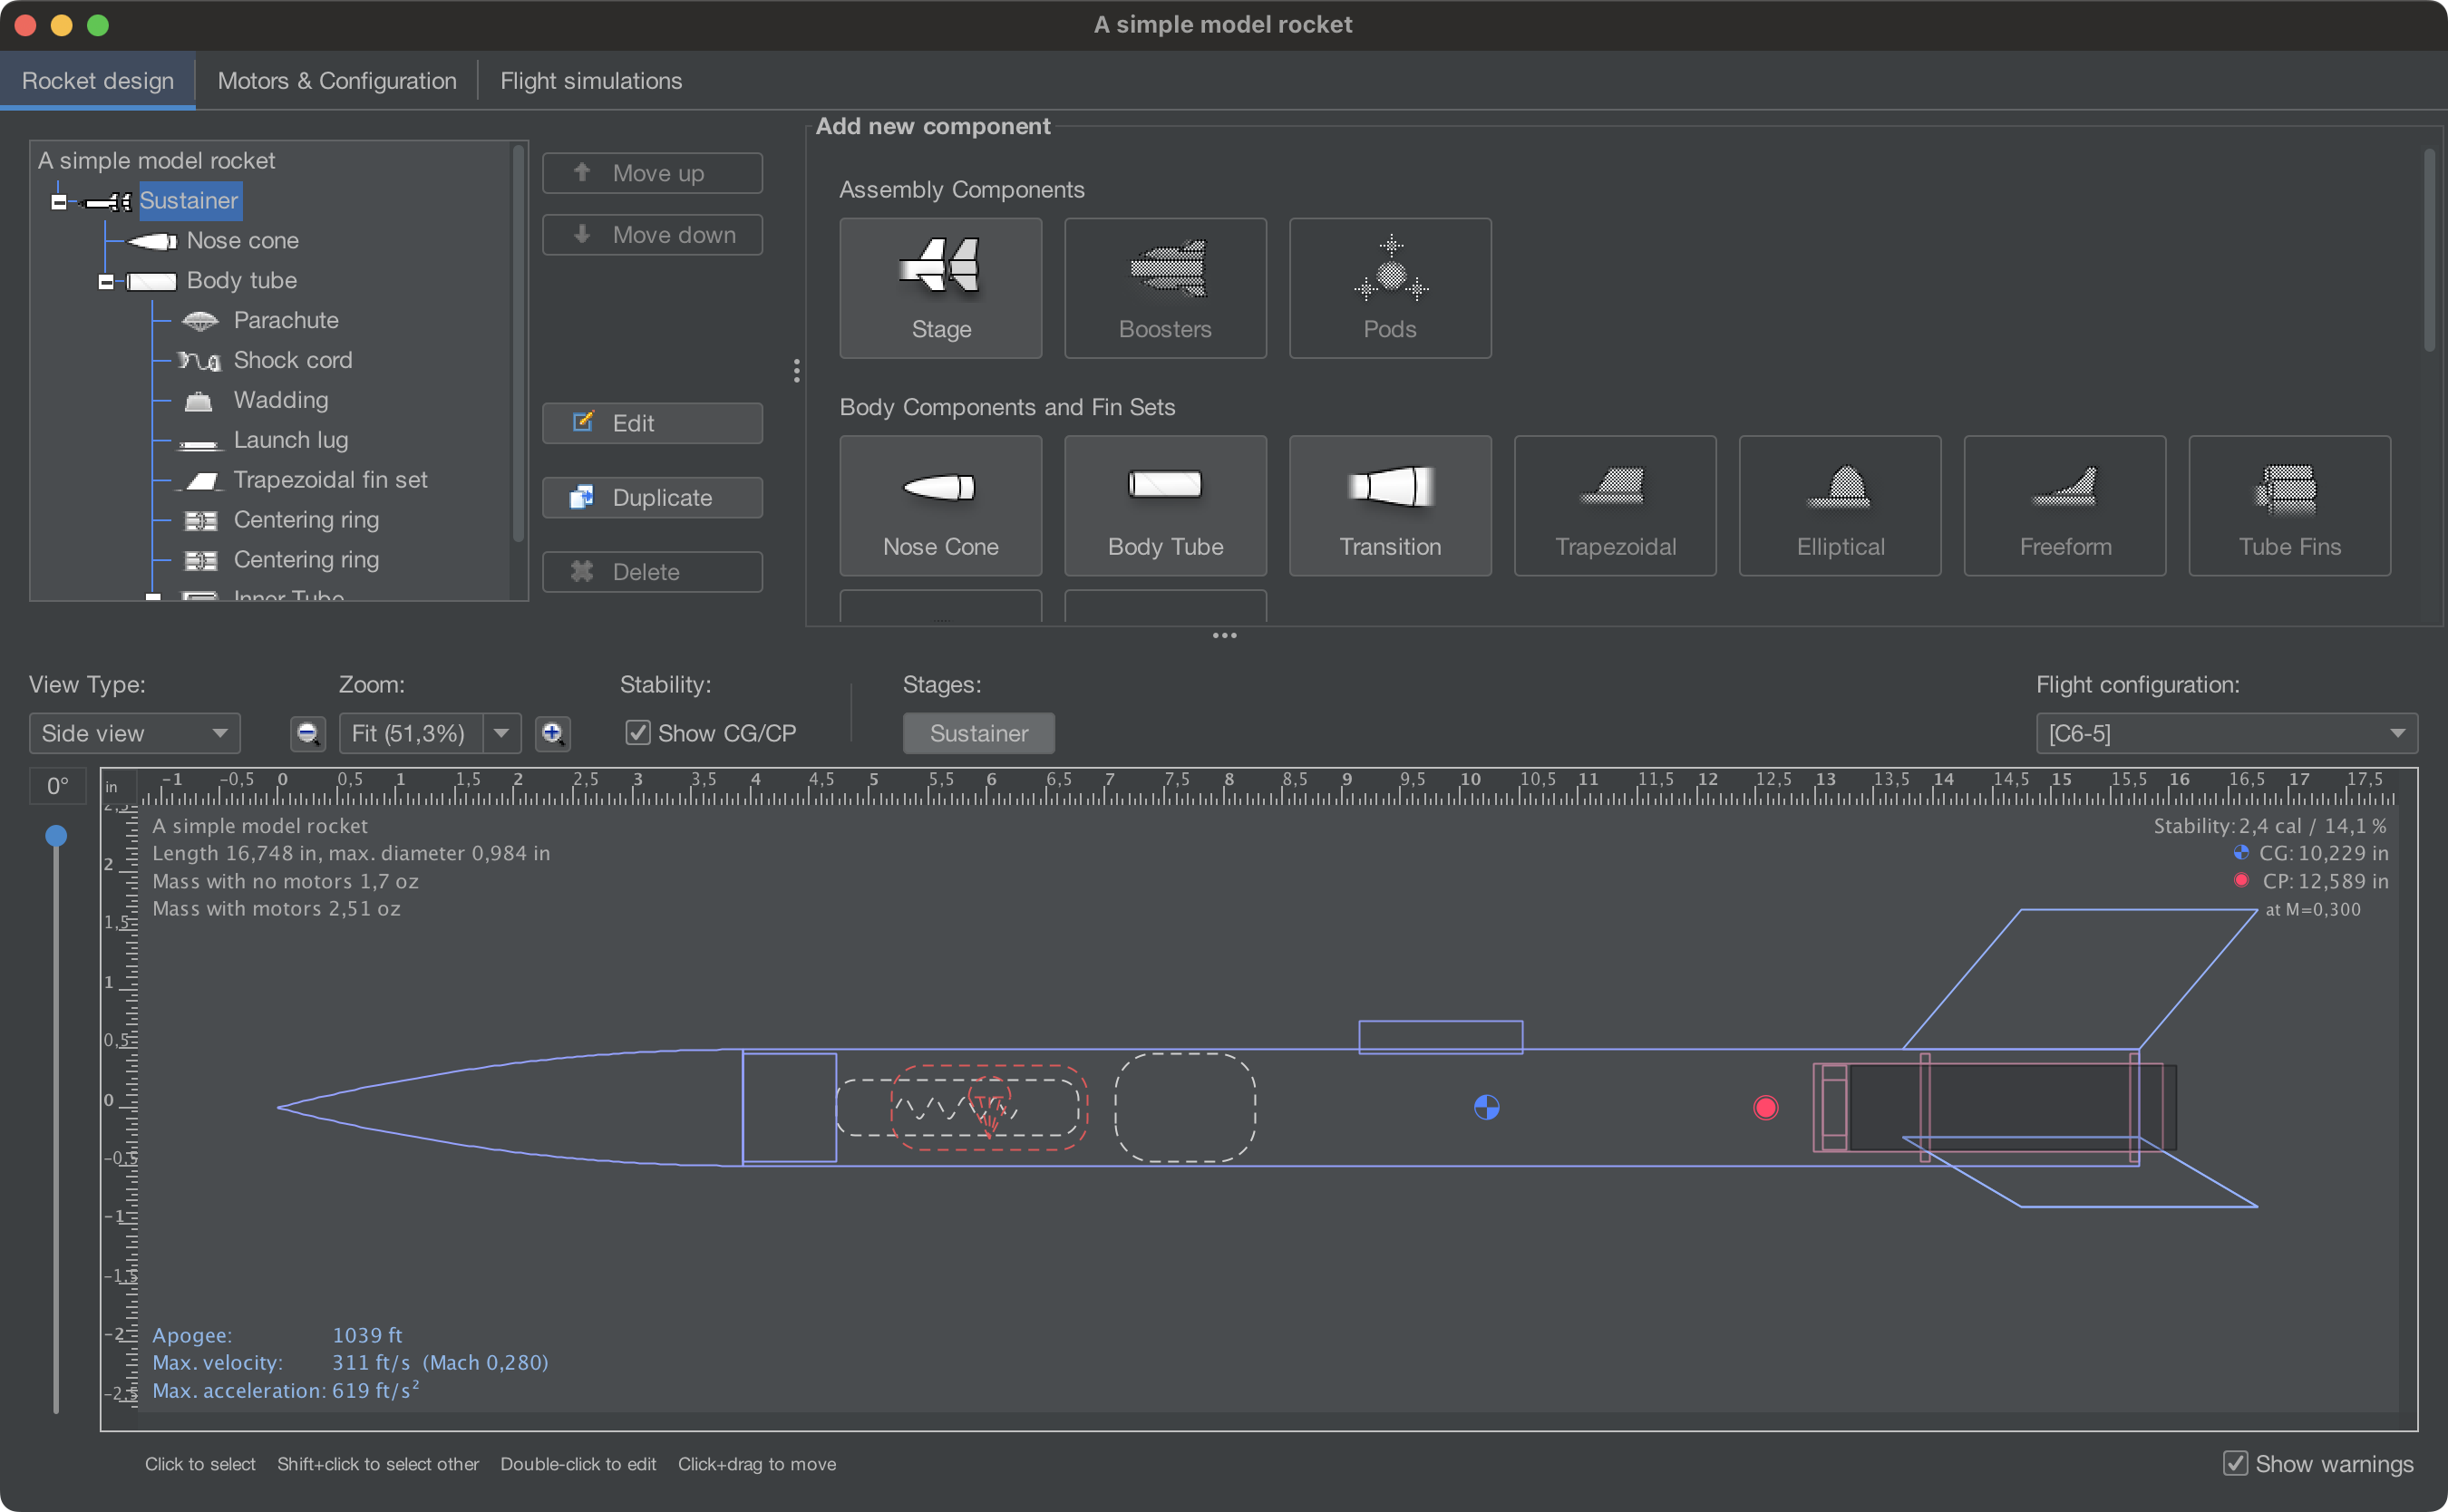The height and width of the screenshot is (1512, 2448).
Task: Click the red CP marker on rocket
Action: 1765,1107
